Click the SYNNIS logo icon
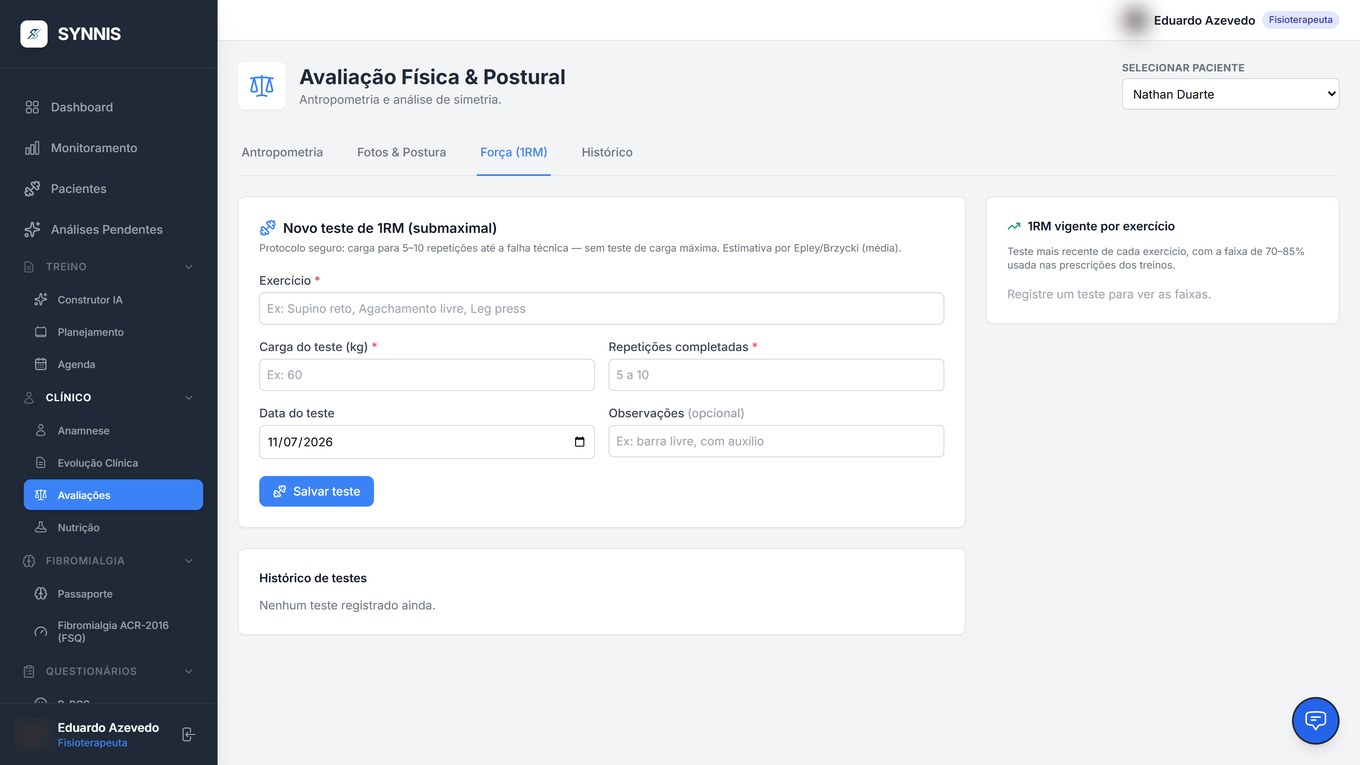This screenshot has height=765, width=1360. click(34, 34)
